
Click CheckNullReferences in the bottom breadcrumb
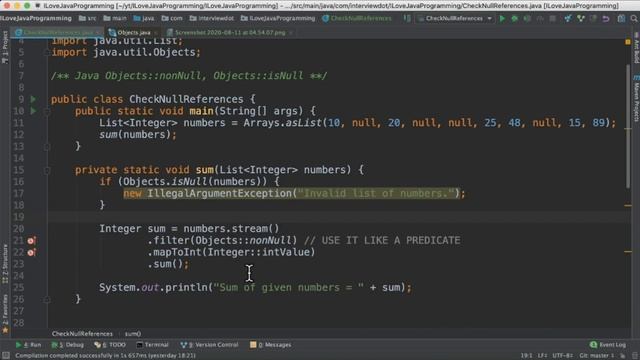(x=82, y=334)
